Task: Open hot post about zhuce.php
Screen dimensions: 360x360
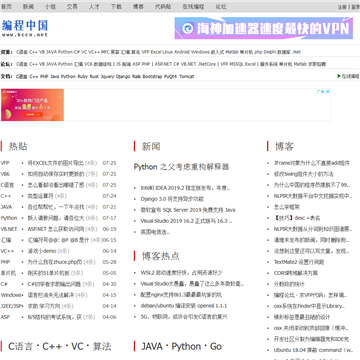Action: coord(55,262)
